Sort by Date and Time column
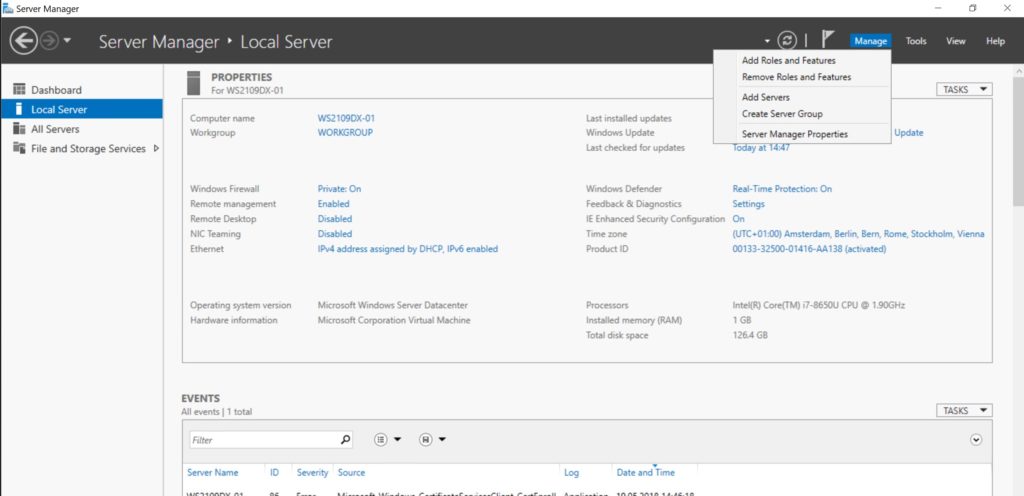Image resolution: width=1024 pixels, height=496 pixels. [645, 473]
